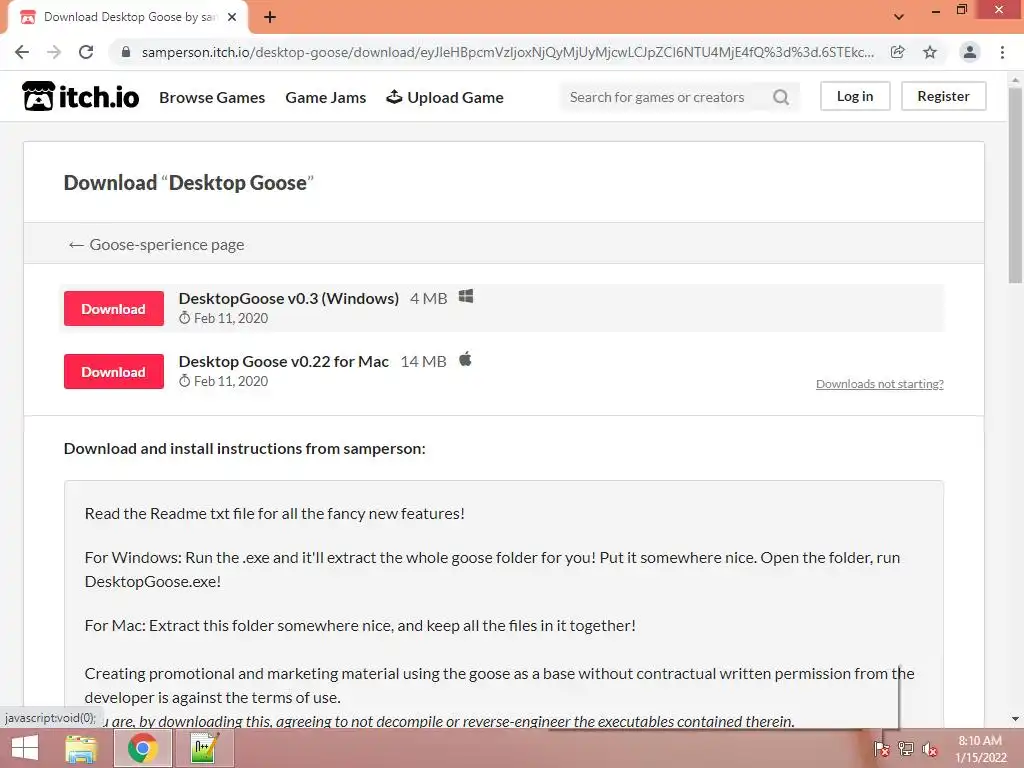Click 'Download and install instructions from samperson' heading
Image resolution: width=1024 pixels, height=768 pixels.
244,449
